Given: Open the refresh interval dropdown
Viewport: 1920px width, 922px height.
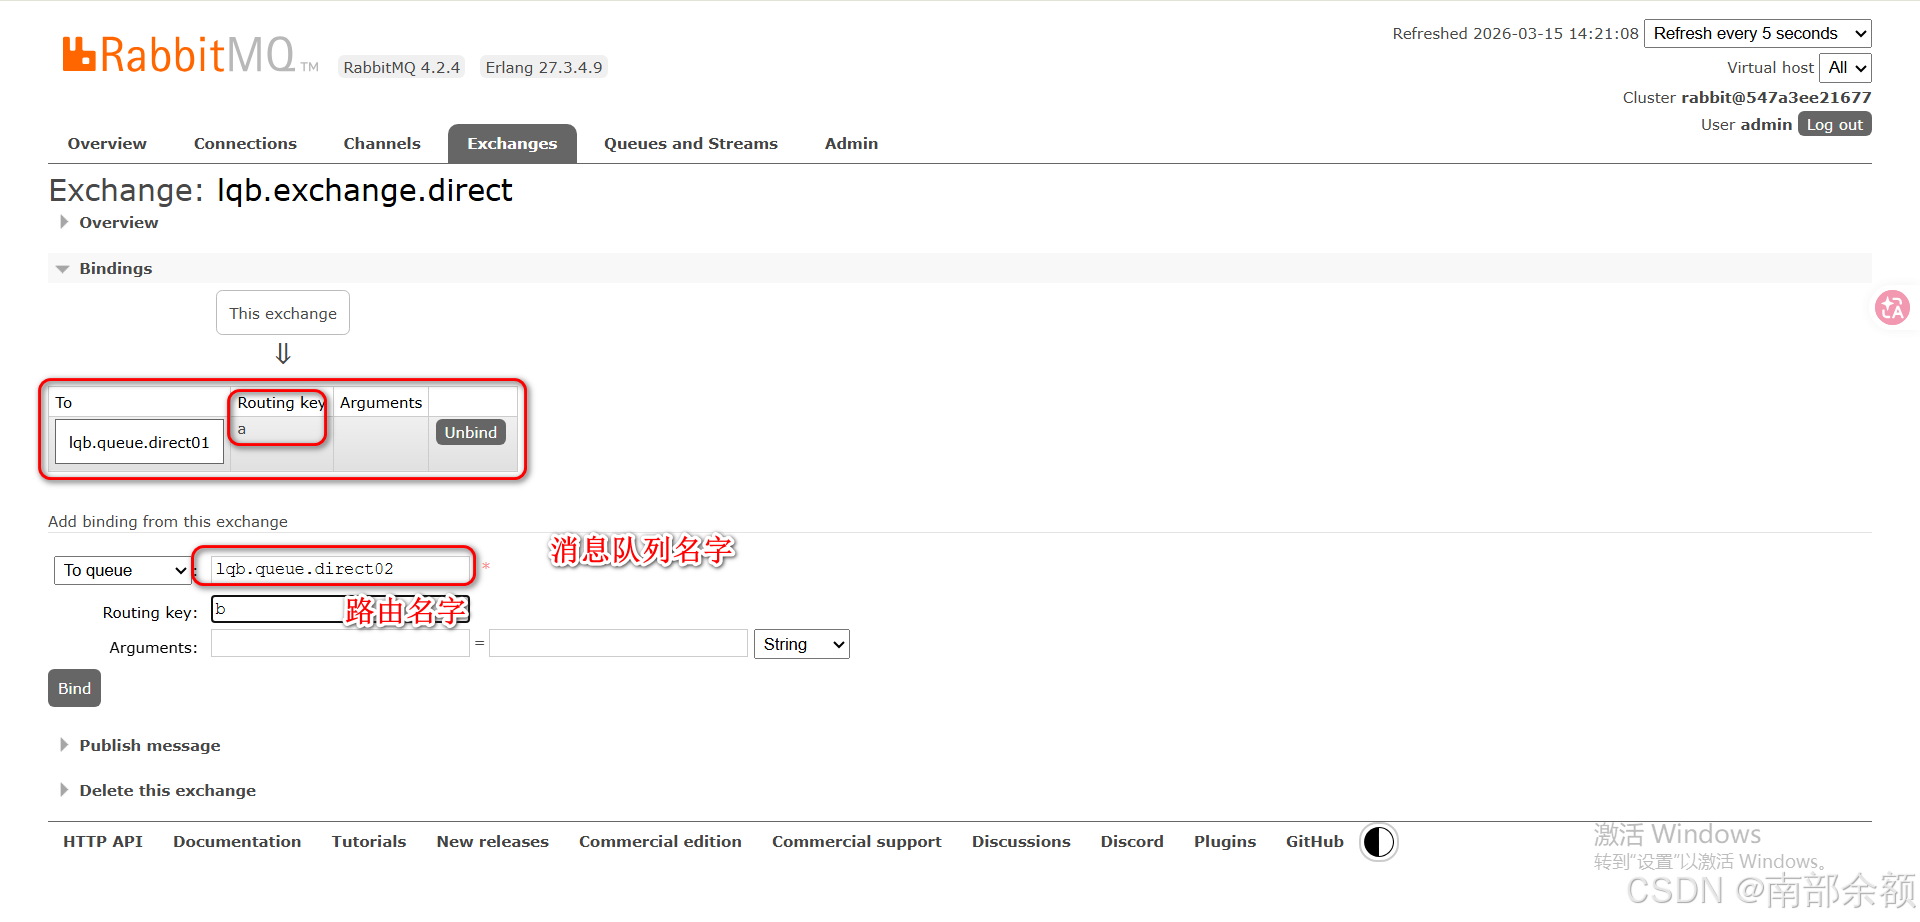Looking at the screenshot, I should [1758, 33].
